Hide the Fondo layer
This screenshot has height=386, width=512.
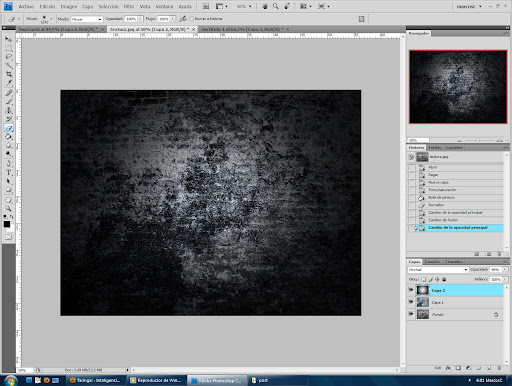(x=411, y=314)
